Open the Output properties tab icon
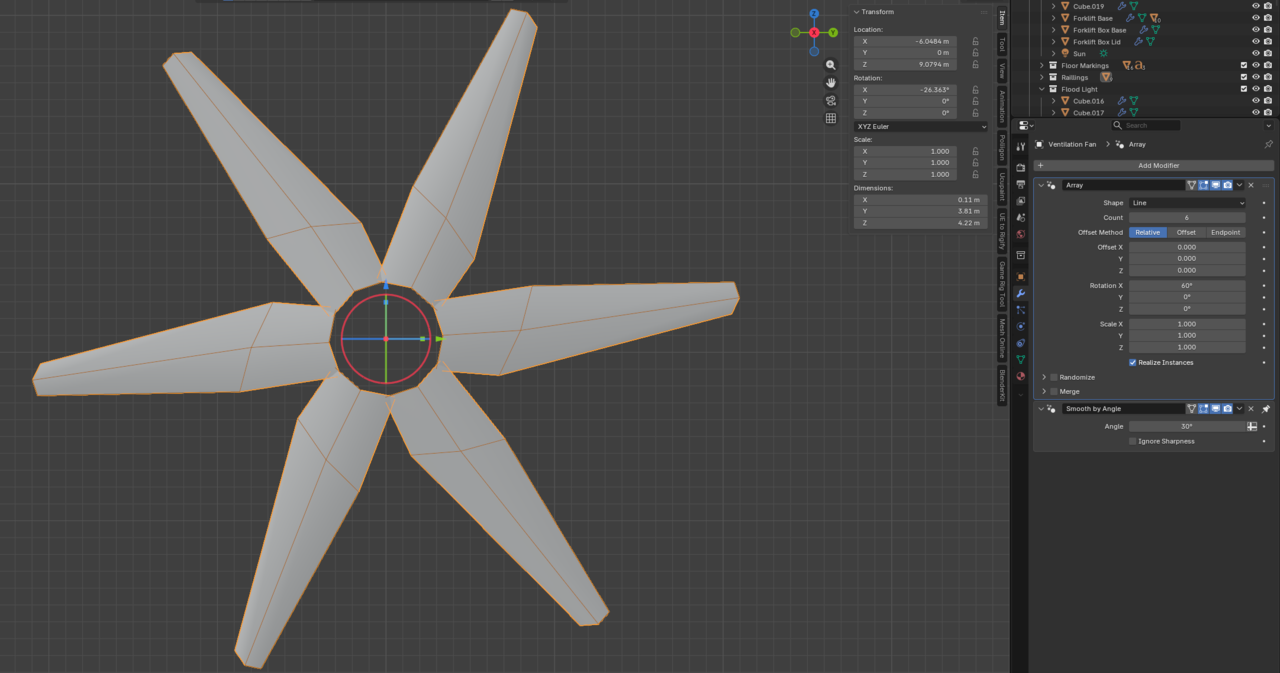1280x673 pixels. 1020,184
